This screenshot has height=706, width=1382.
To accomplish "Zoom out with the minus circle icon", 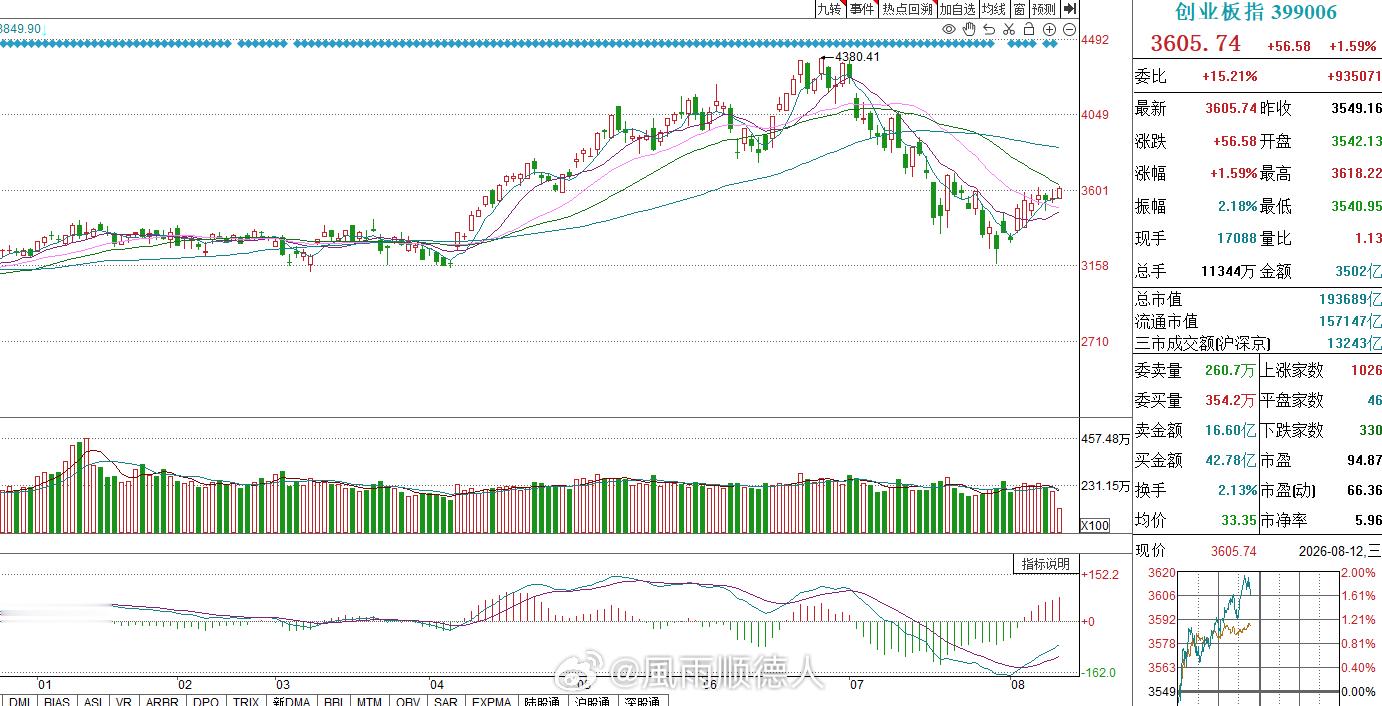I will point(1069,29).
